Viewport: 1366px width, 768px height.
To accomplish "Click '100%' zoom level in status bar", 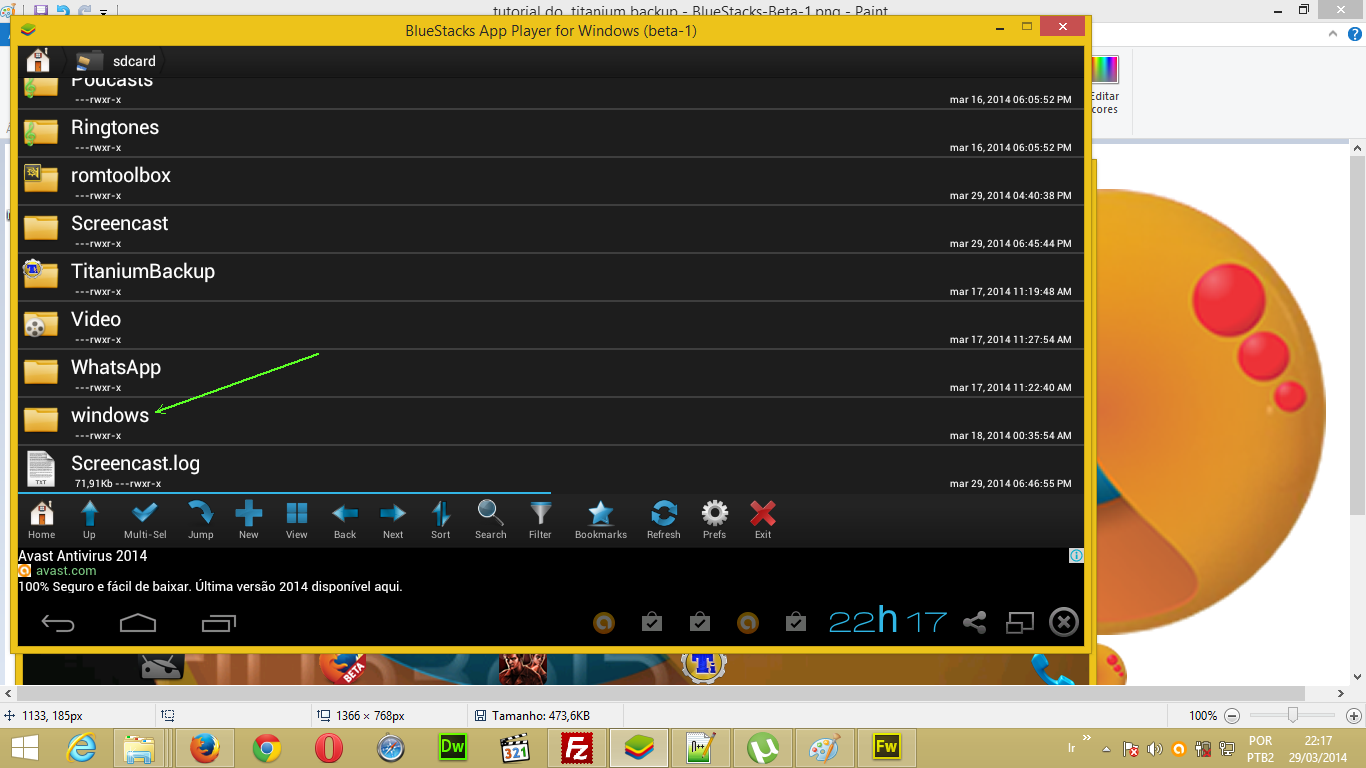I will (x=1203, y=716).
